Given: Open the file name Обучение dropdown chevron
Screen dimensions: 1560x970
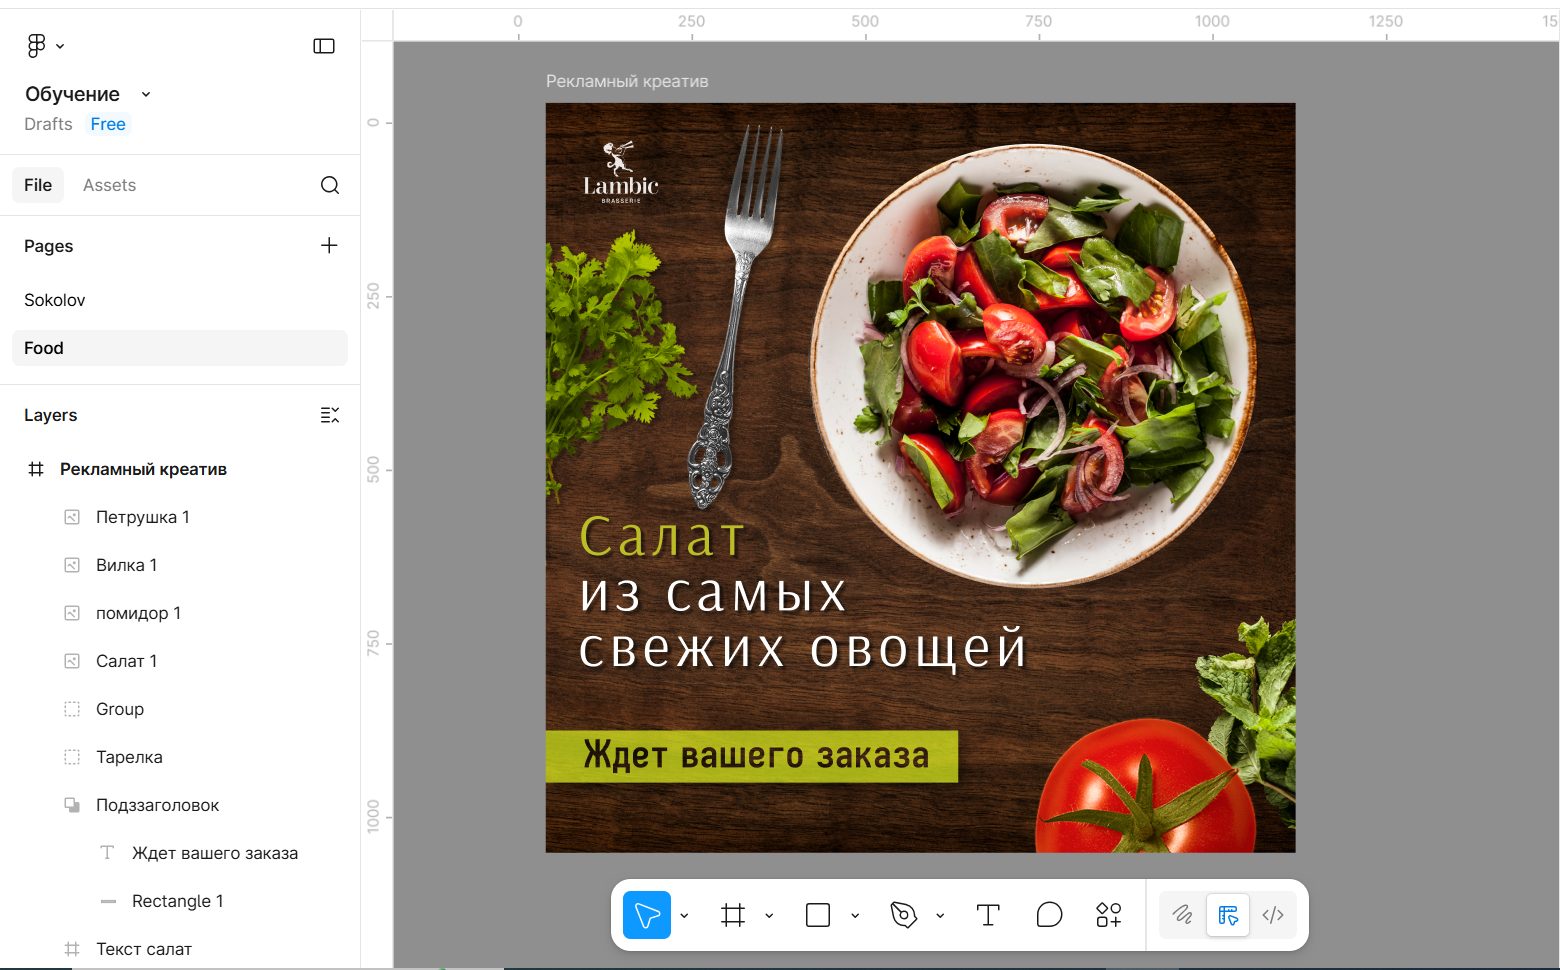Looking at the screenshot, I should pos(146,94).
